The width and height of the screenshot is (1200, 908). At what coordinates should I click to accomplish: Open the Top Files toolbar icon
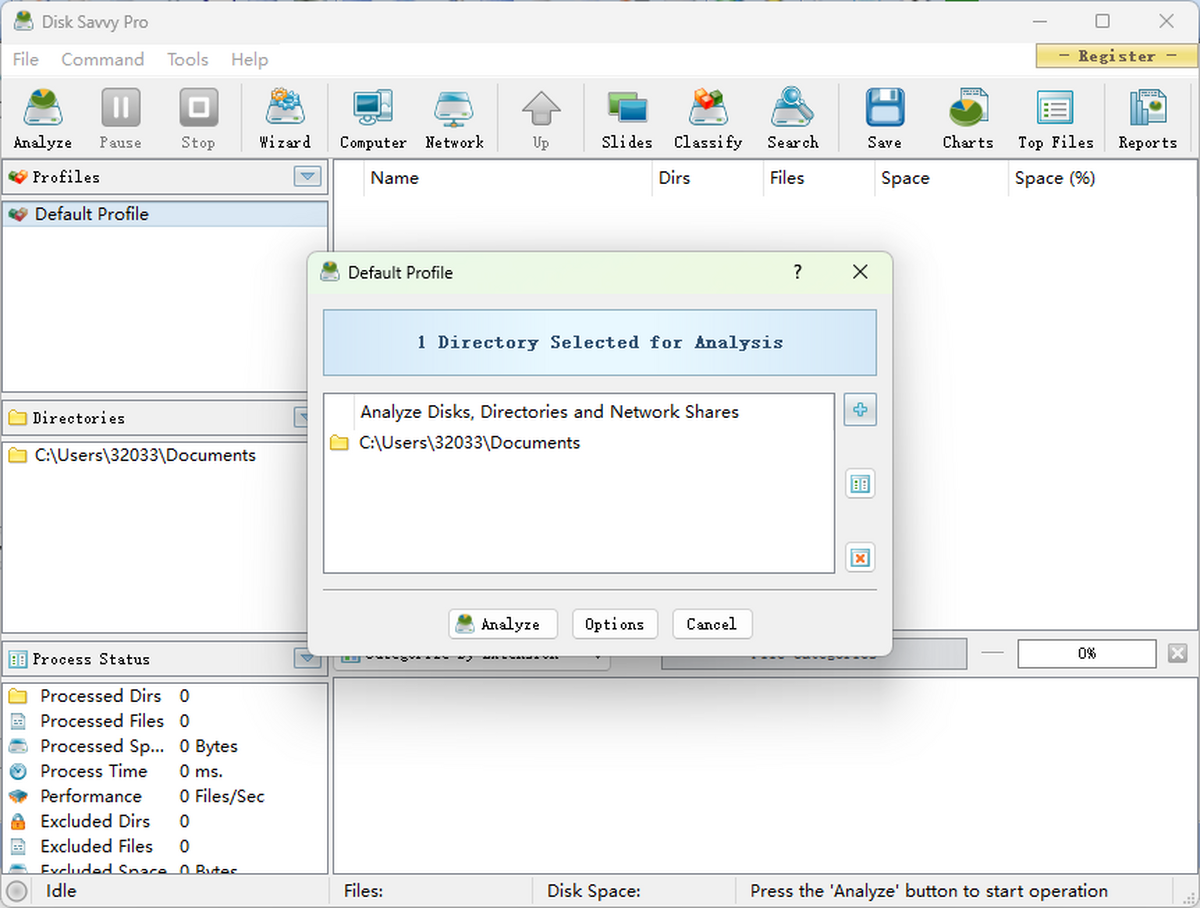click(1055, 117)
